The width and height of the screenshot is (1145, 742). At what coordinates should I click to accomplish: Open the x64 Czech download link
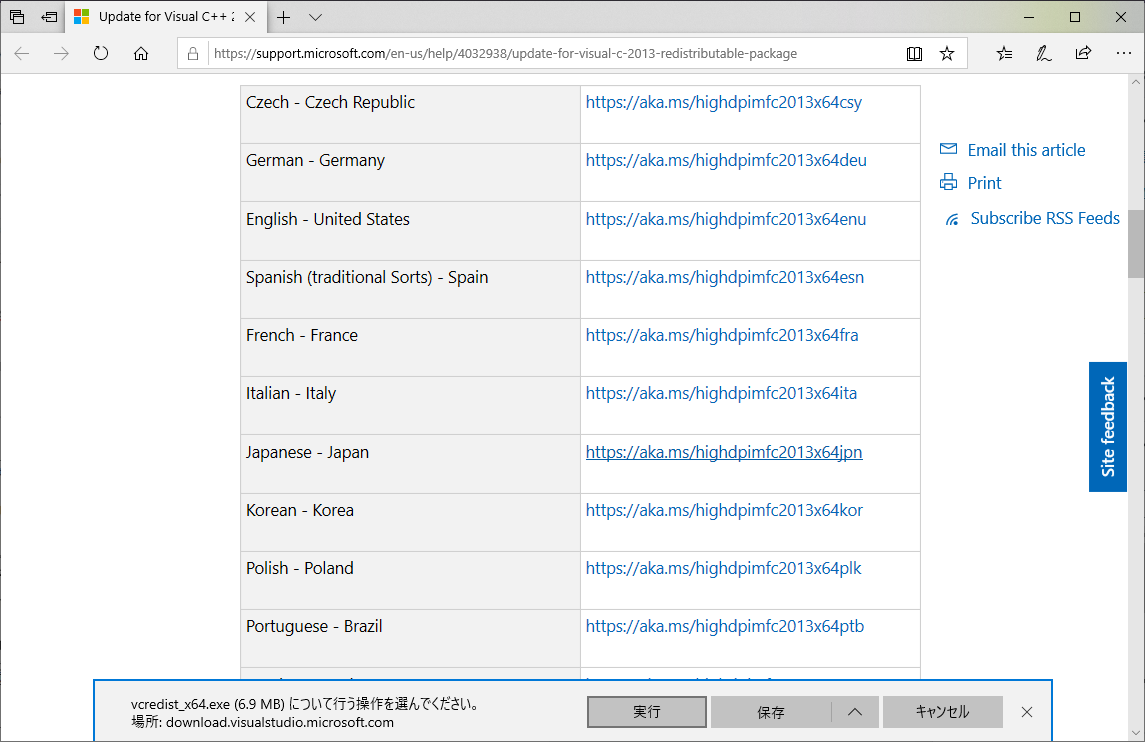[x=724, y=102]
